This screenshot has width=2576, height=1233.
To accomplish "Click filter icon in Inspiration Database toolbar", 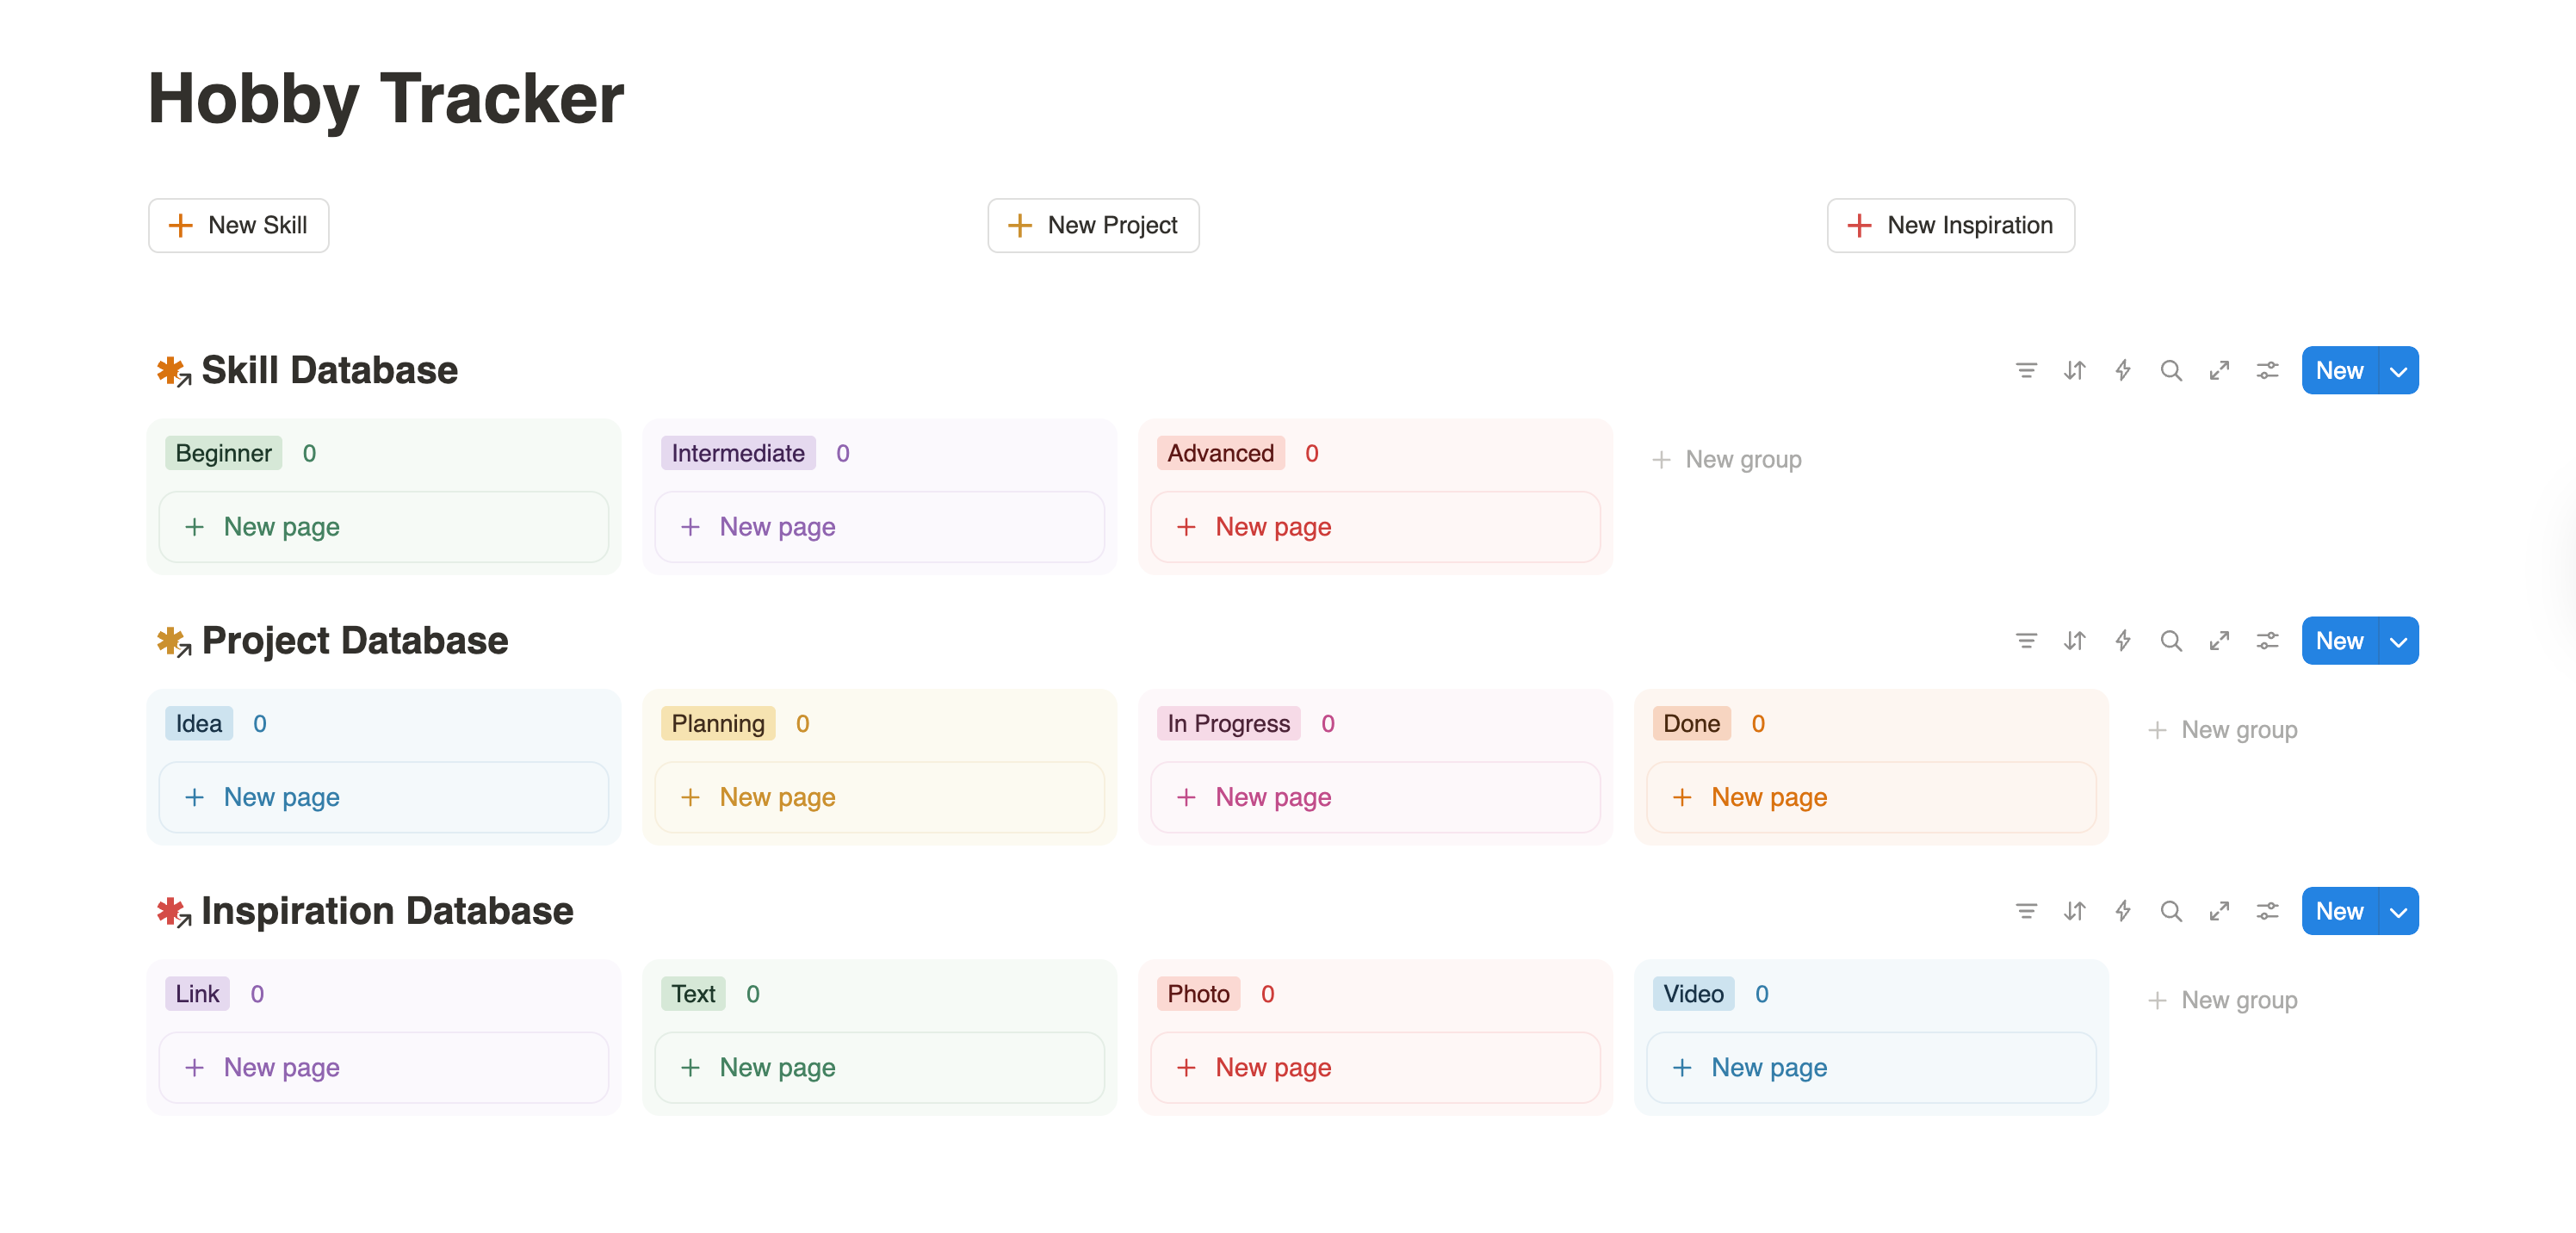I will [2025, 911].
